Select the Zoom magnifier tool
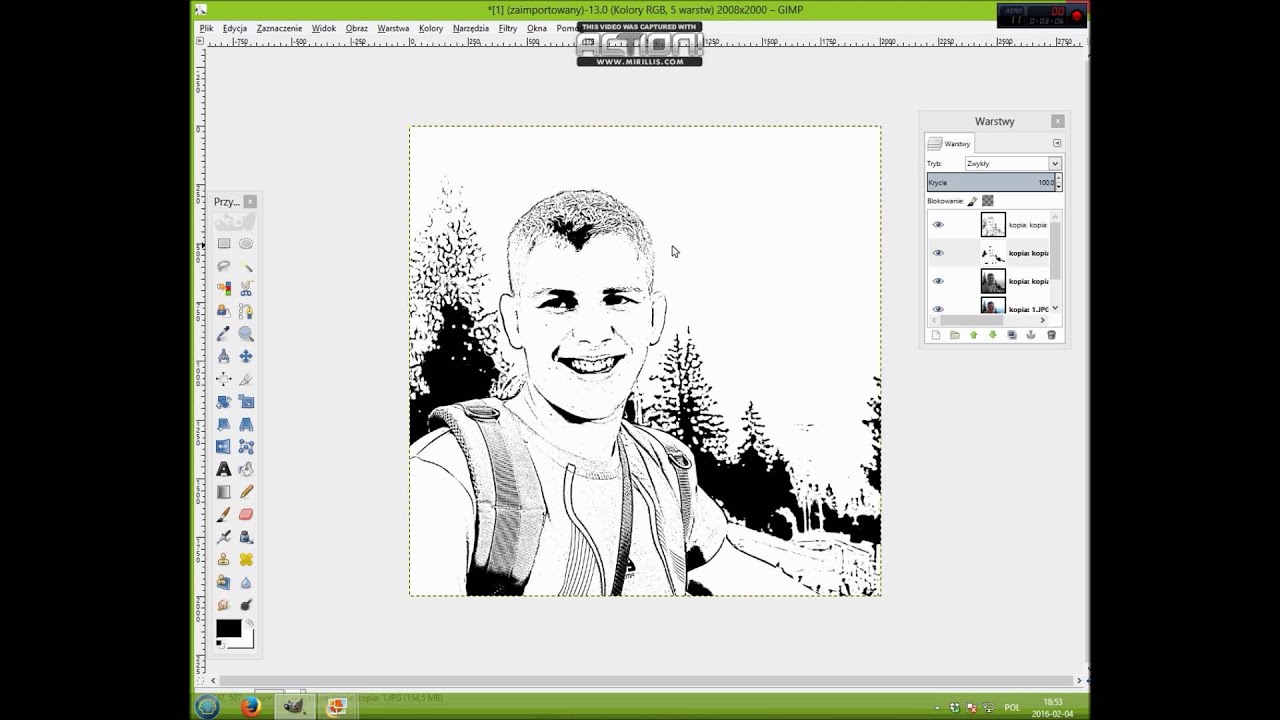 point(246,334)
